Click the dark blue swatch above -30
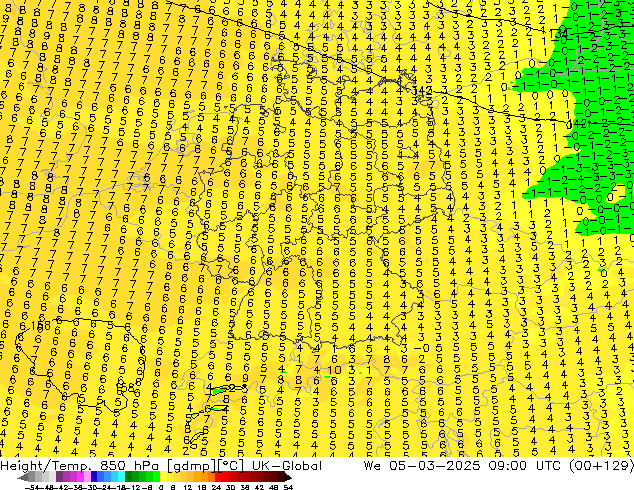 pos(94,477)
